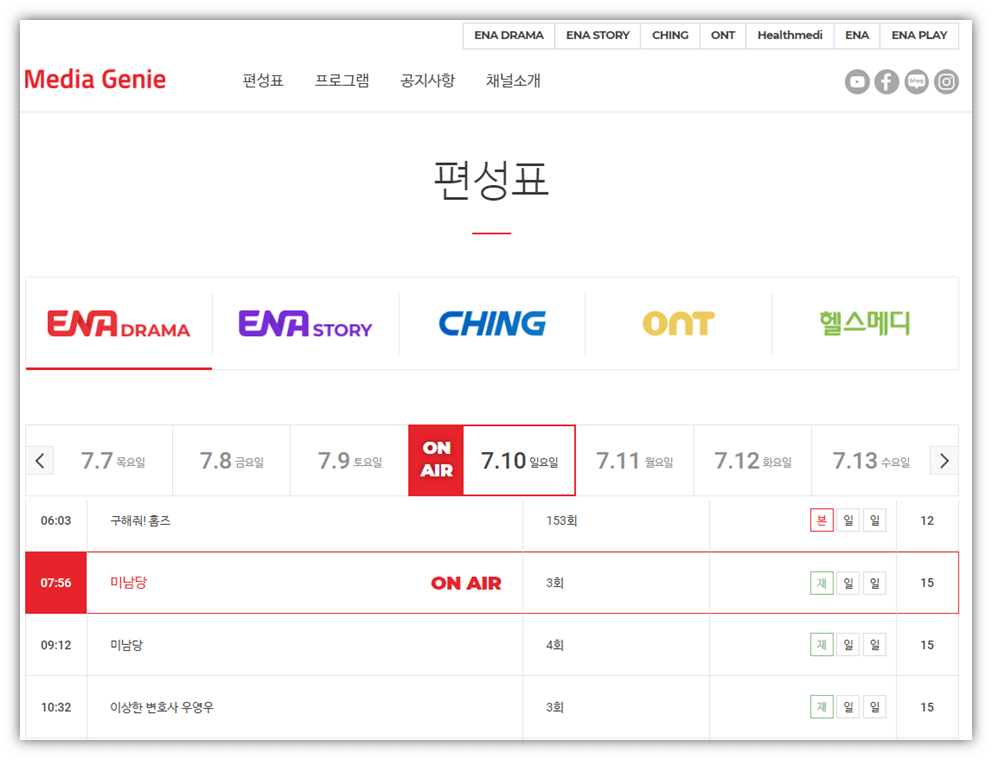The width and height of the screenshot is (992, 760).
Task: Click the 06:03 time cell
Action: [x=56, y=521]
